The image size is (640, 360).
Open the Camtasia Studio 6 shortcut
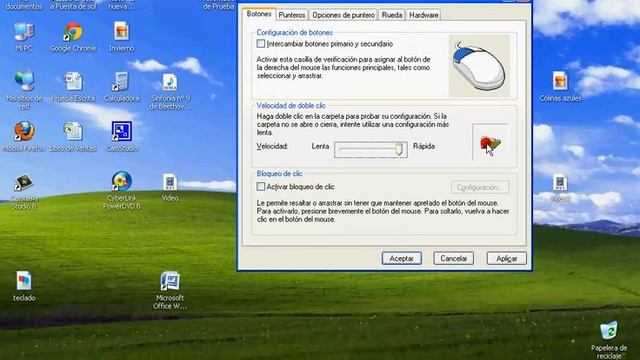click(24, 182)
